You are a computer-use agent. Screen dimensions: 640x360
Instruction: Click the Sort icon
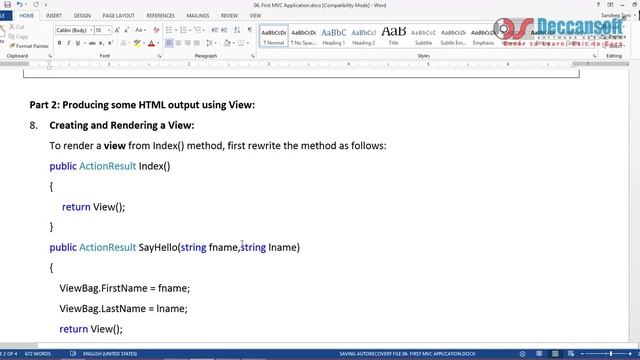point(237,30)
